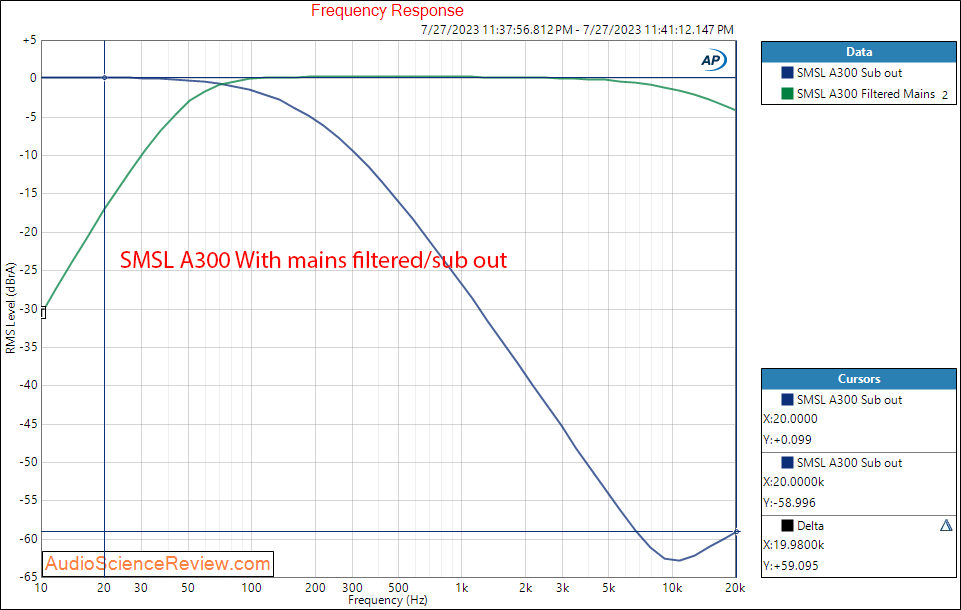Click the cursor reading 'Y:+0.099'
This screenshot has height=610, width=961.
pyautogui.click(x=788, y=440)
